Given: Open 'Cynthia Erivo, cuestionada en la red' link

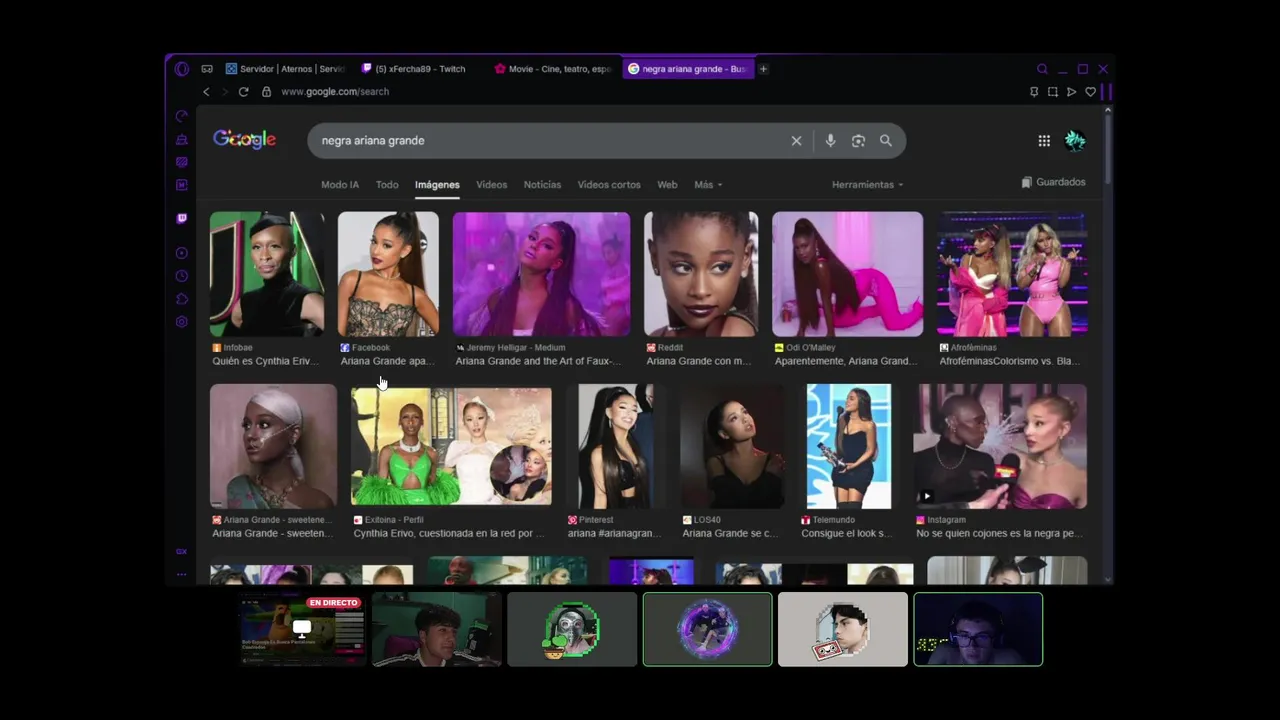Looking at the screenshot, I should tap(449, 534).
